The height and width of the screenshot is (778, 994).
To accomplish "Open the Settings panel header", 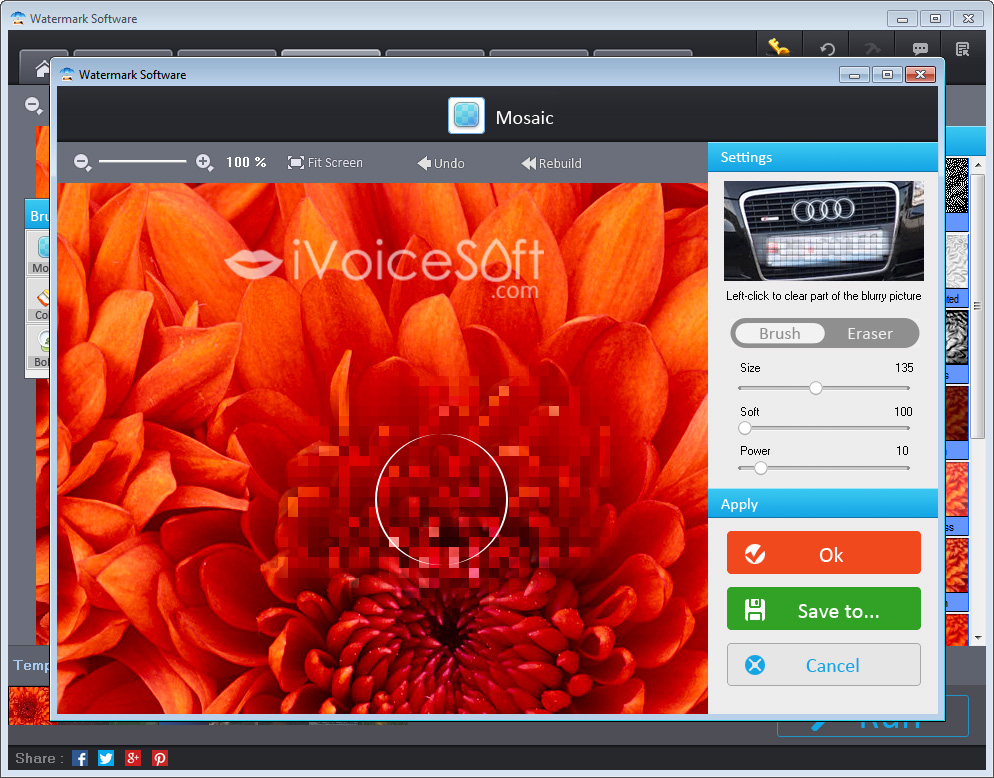I will (822, 157).
